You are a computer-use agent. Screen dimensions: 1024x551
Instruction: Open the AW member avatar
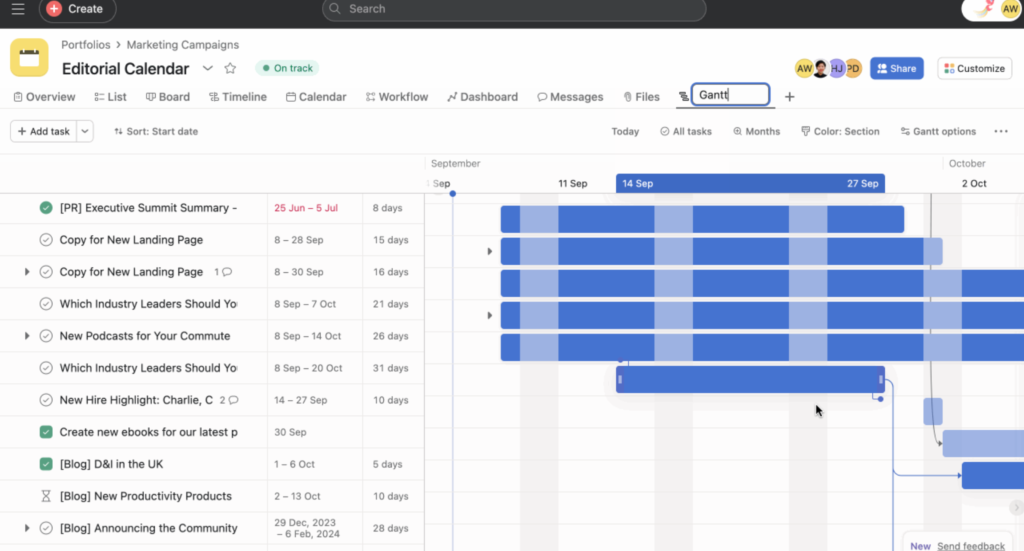[x=804, y=69]
